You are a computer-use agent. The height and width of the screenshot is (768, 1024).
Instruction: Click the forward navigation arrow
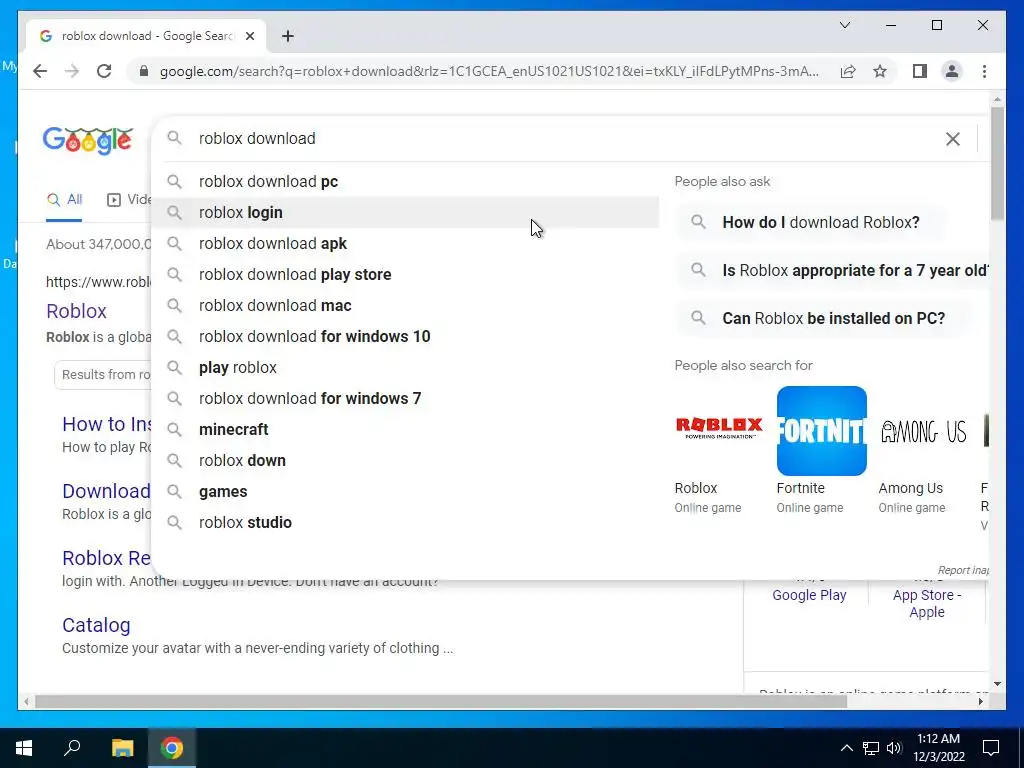coord(72,71)
